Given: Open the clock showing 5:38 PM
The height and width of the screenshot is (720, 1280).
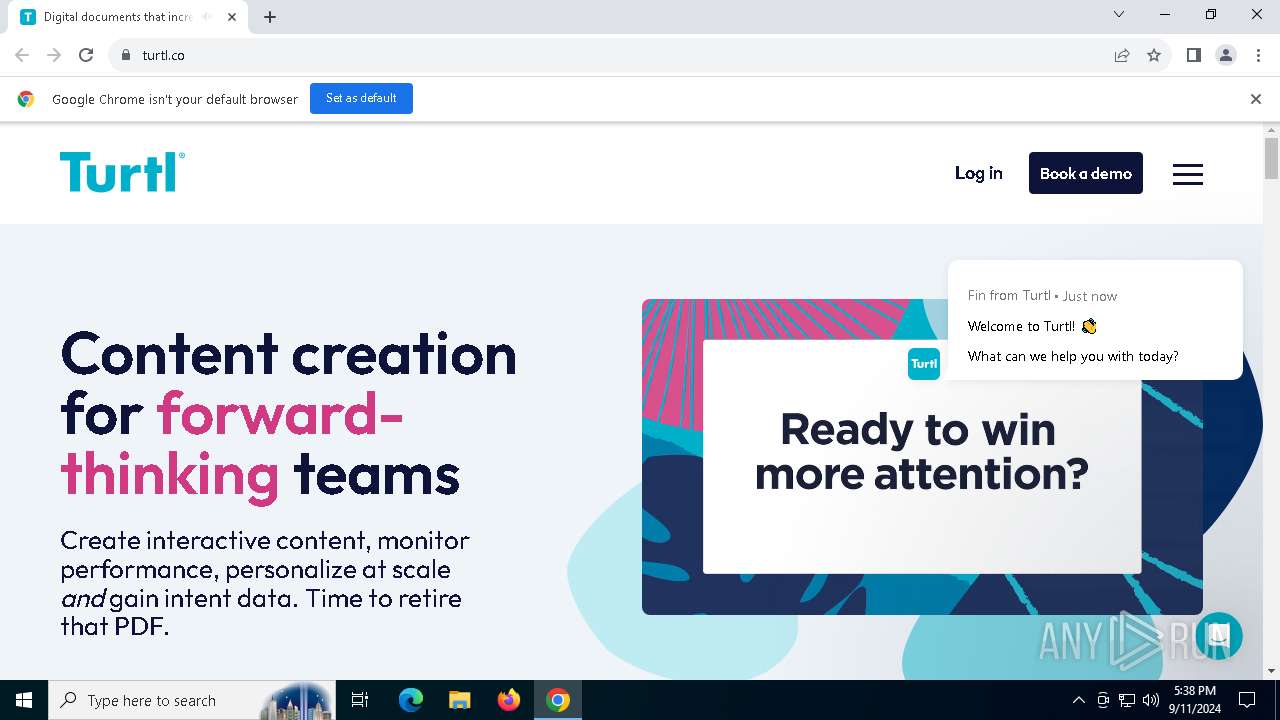Looking at the screenshot, I should [1195, 700].
